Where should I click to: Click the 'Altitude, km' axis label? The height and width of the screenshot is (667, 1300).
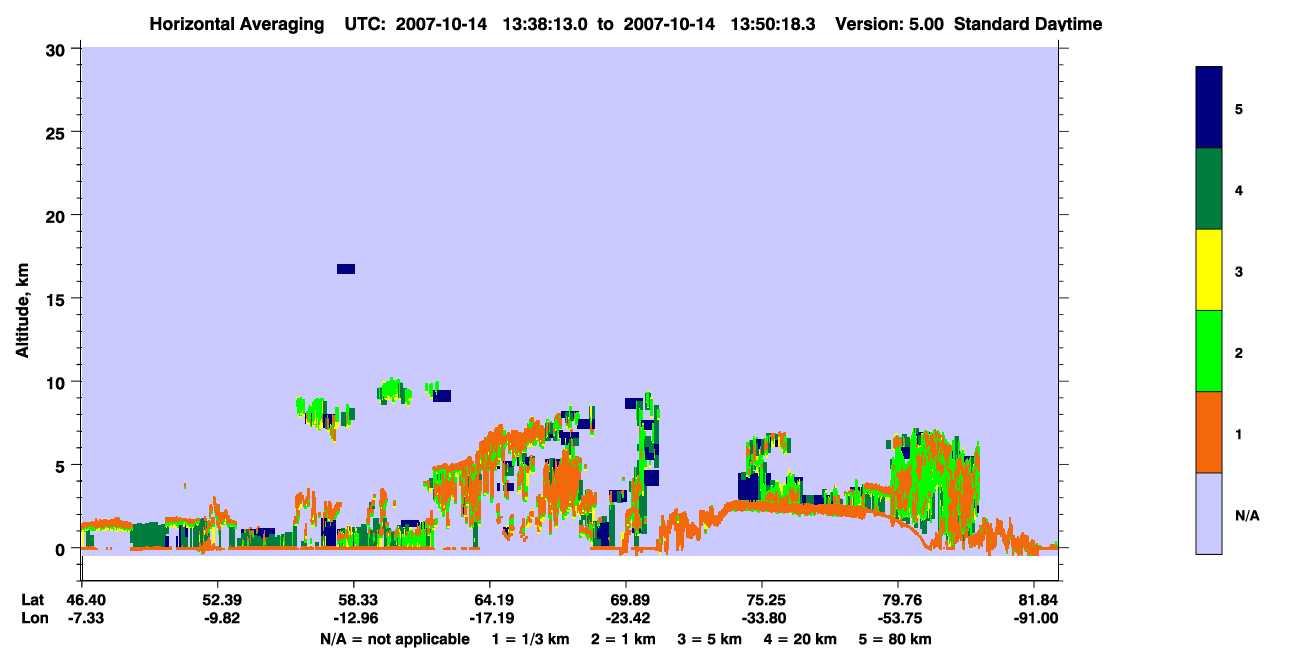[22, 311]
